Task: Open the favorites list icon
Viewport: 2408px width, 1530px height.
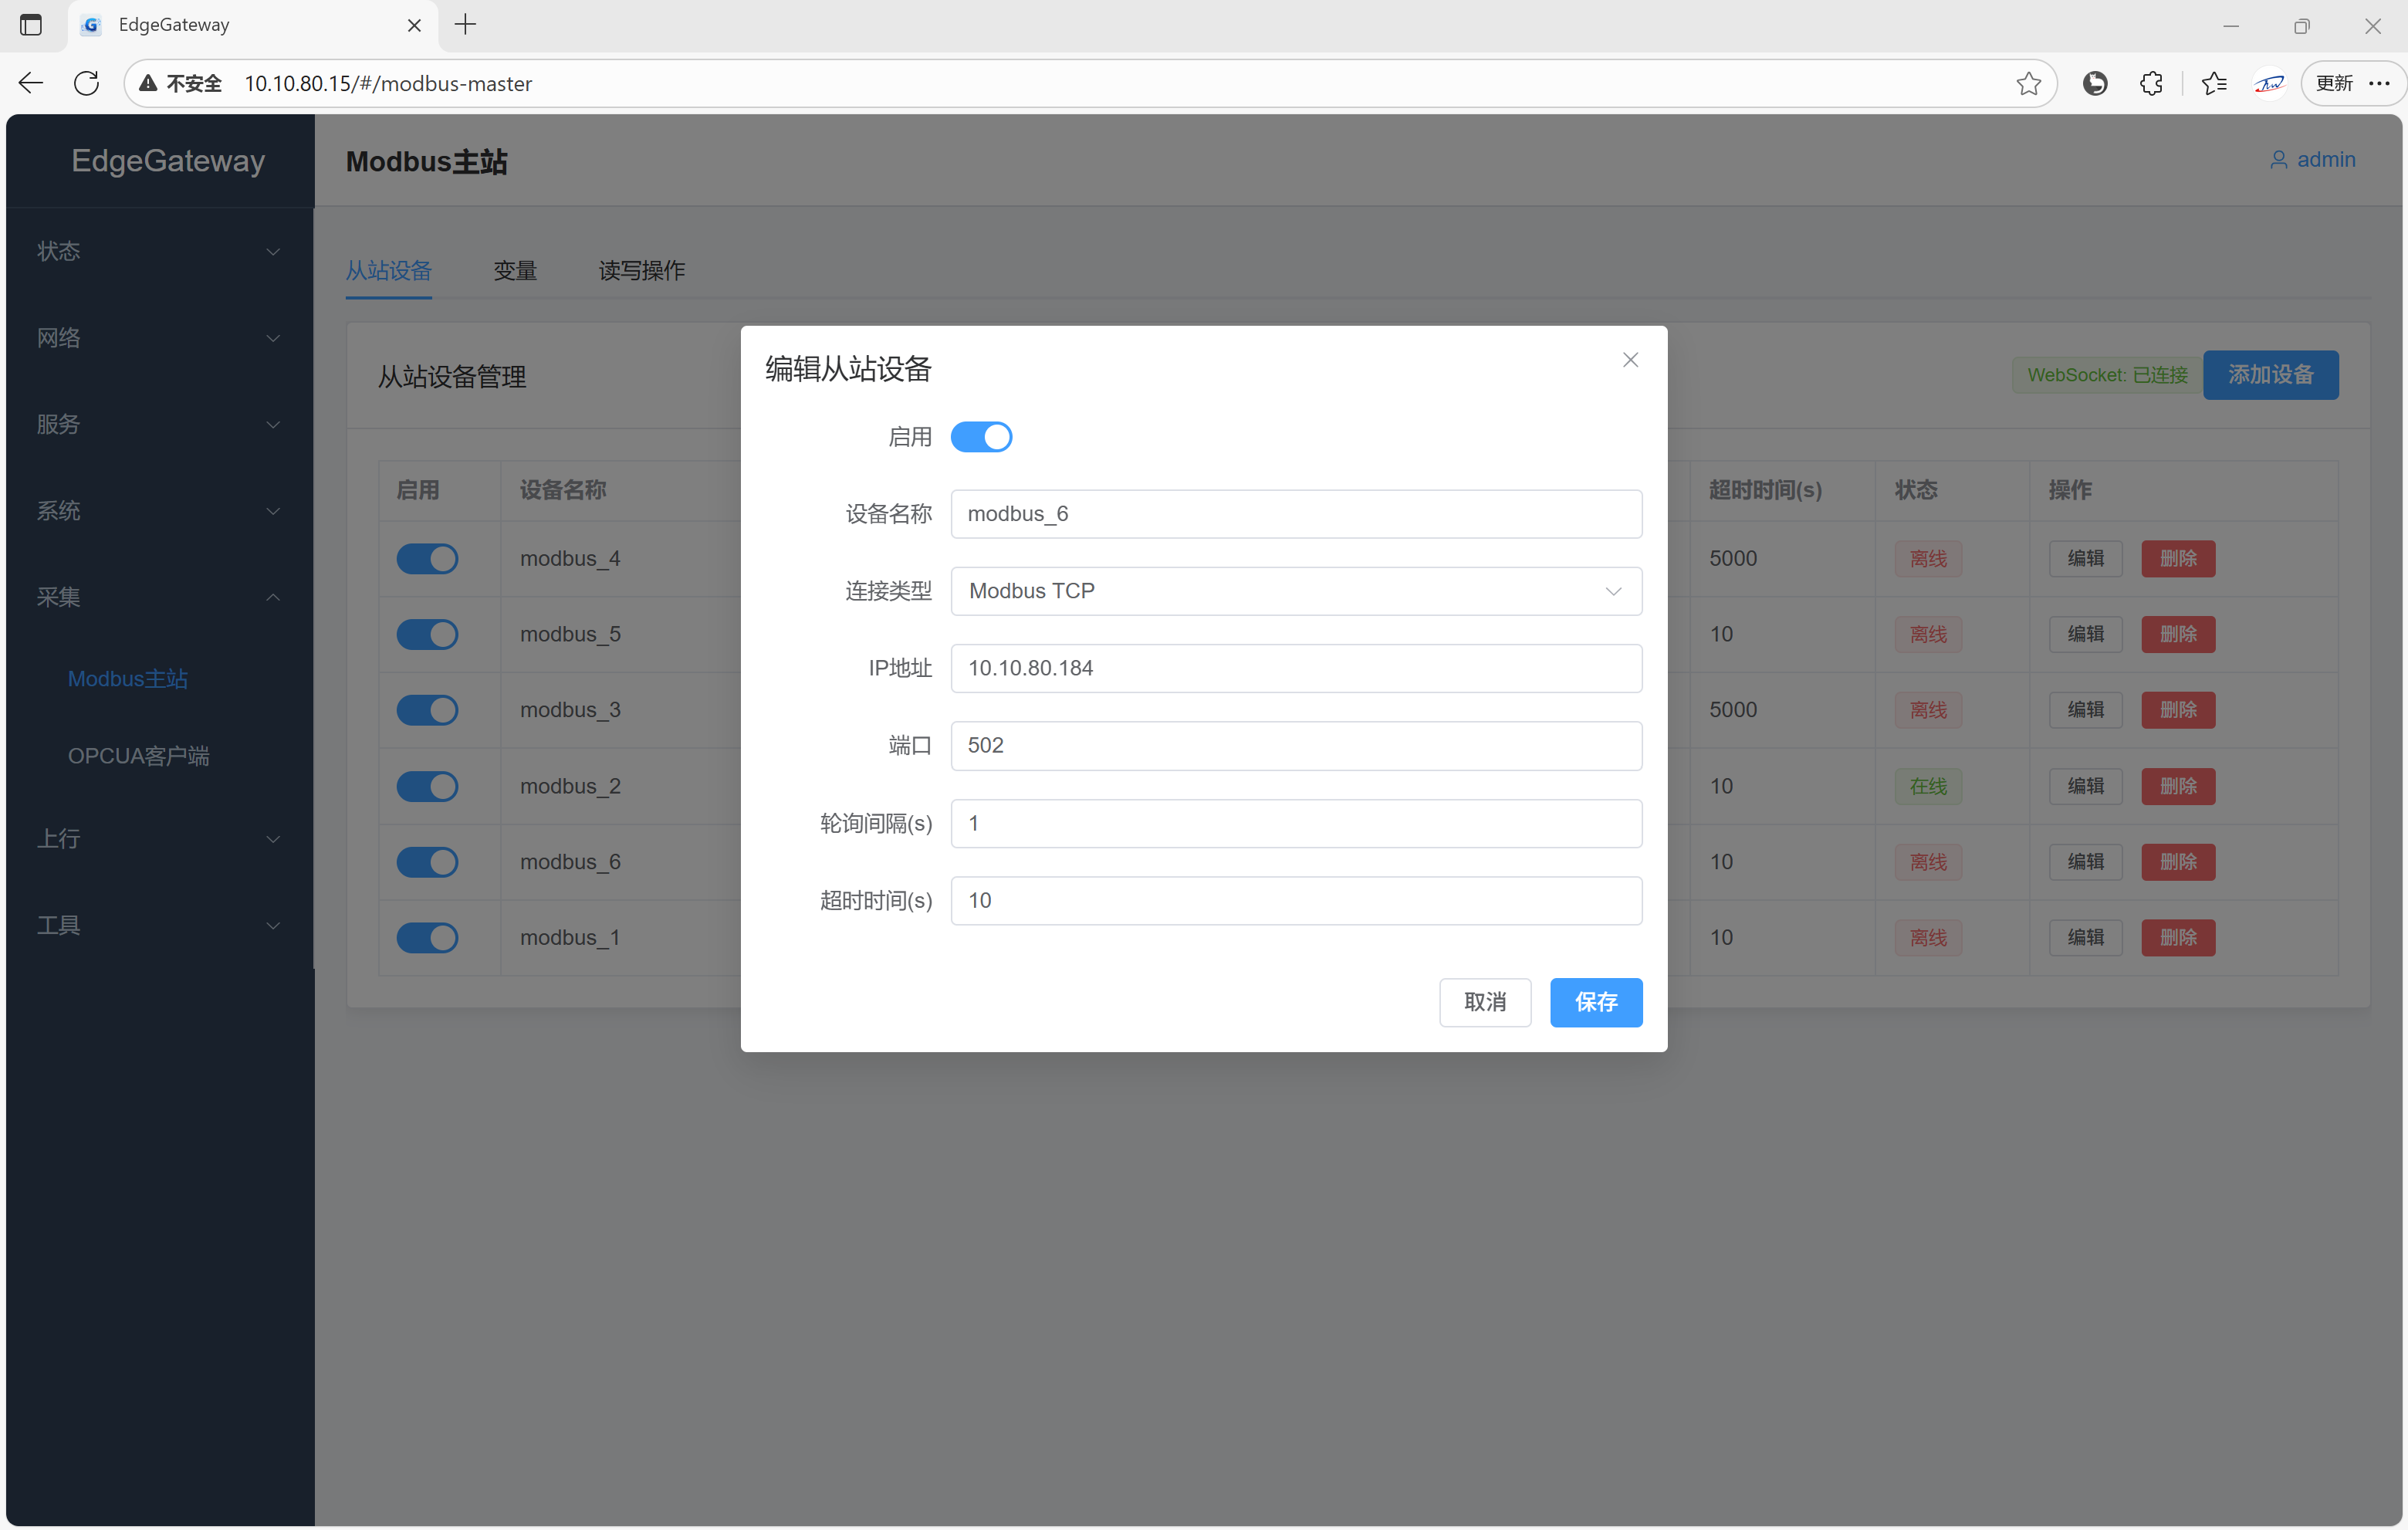Action: [2213, 83]
